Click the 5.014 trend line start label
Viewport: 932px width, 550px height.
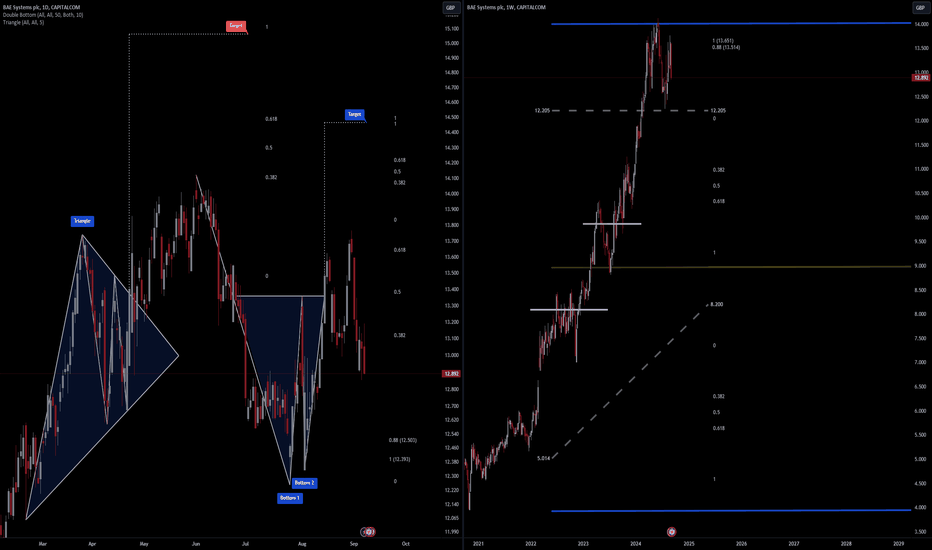tap(543, 458)
